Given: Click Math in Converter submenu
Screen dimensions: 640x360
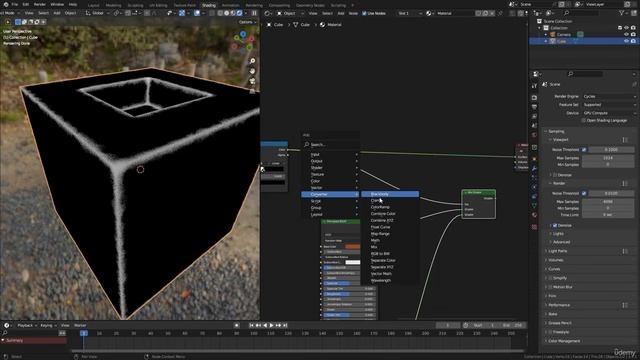Looking at the screenshot, I should pos(375,240).
